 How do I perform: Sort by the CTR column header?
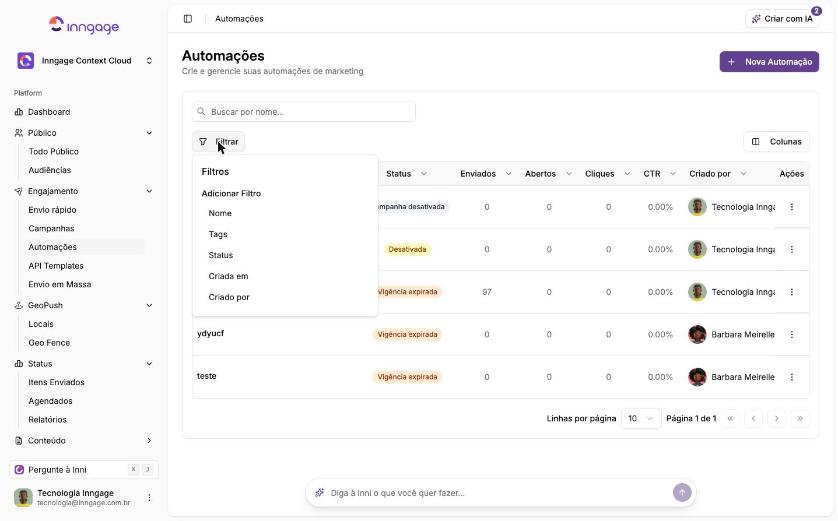click(659, 174)
